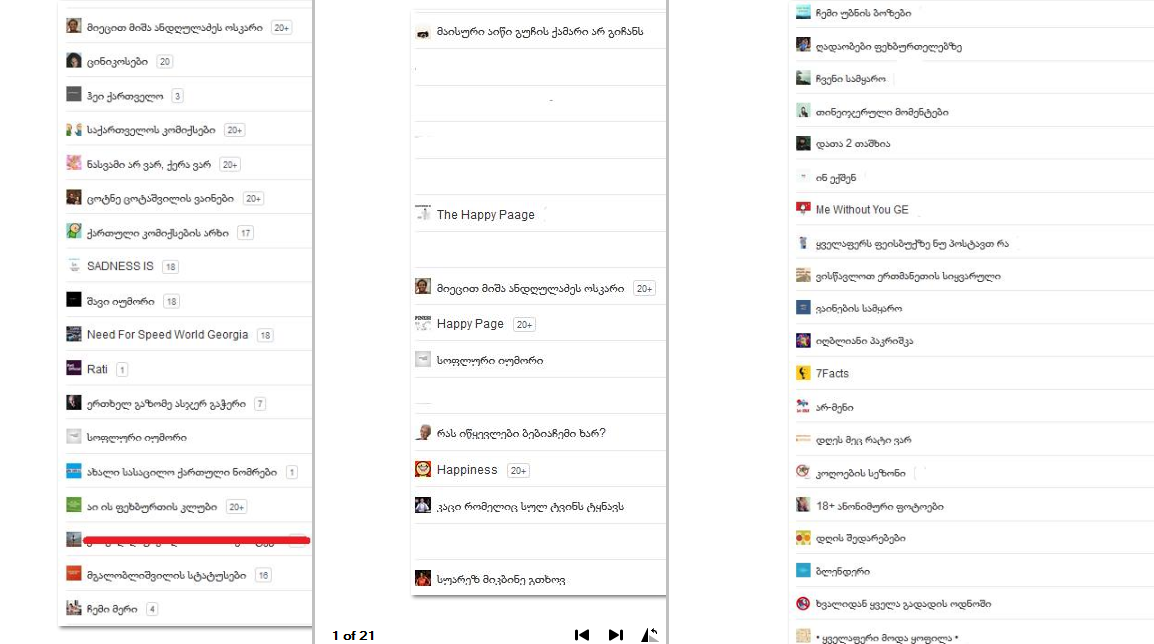Open ბლენდერი in the right list
Screen dimensions: 1154x644
(x=843, y=571)
